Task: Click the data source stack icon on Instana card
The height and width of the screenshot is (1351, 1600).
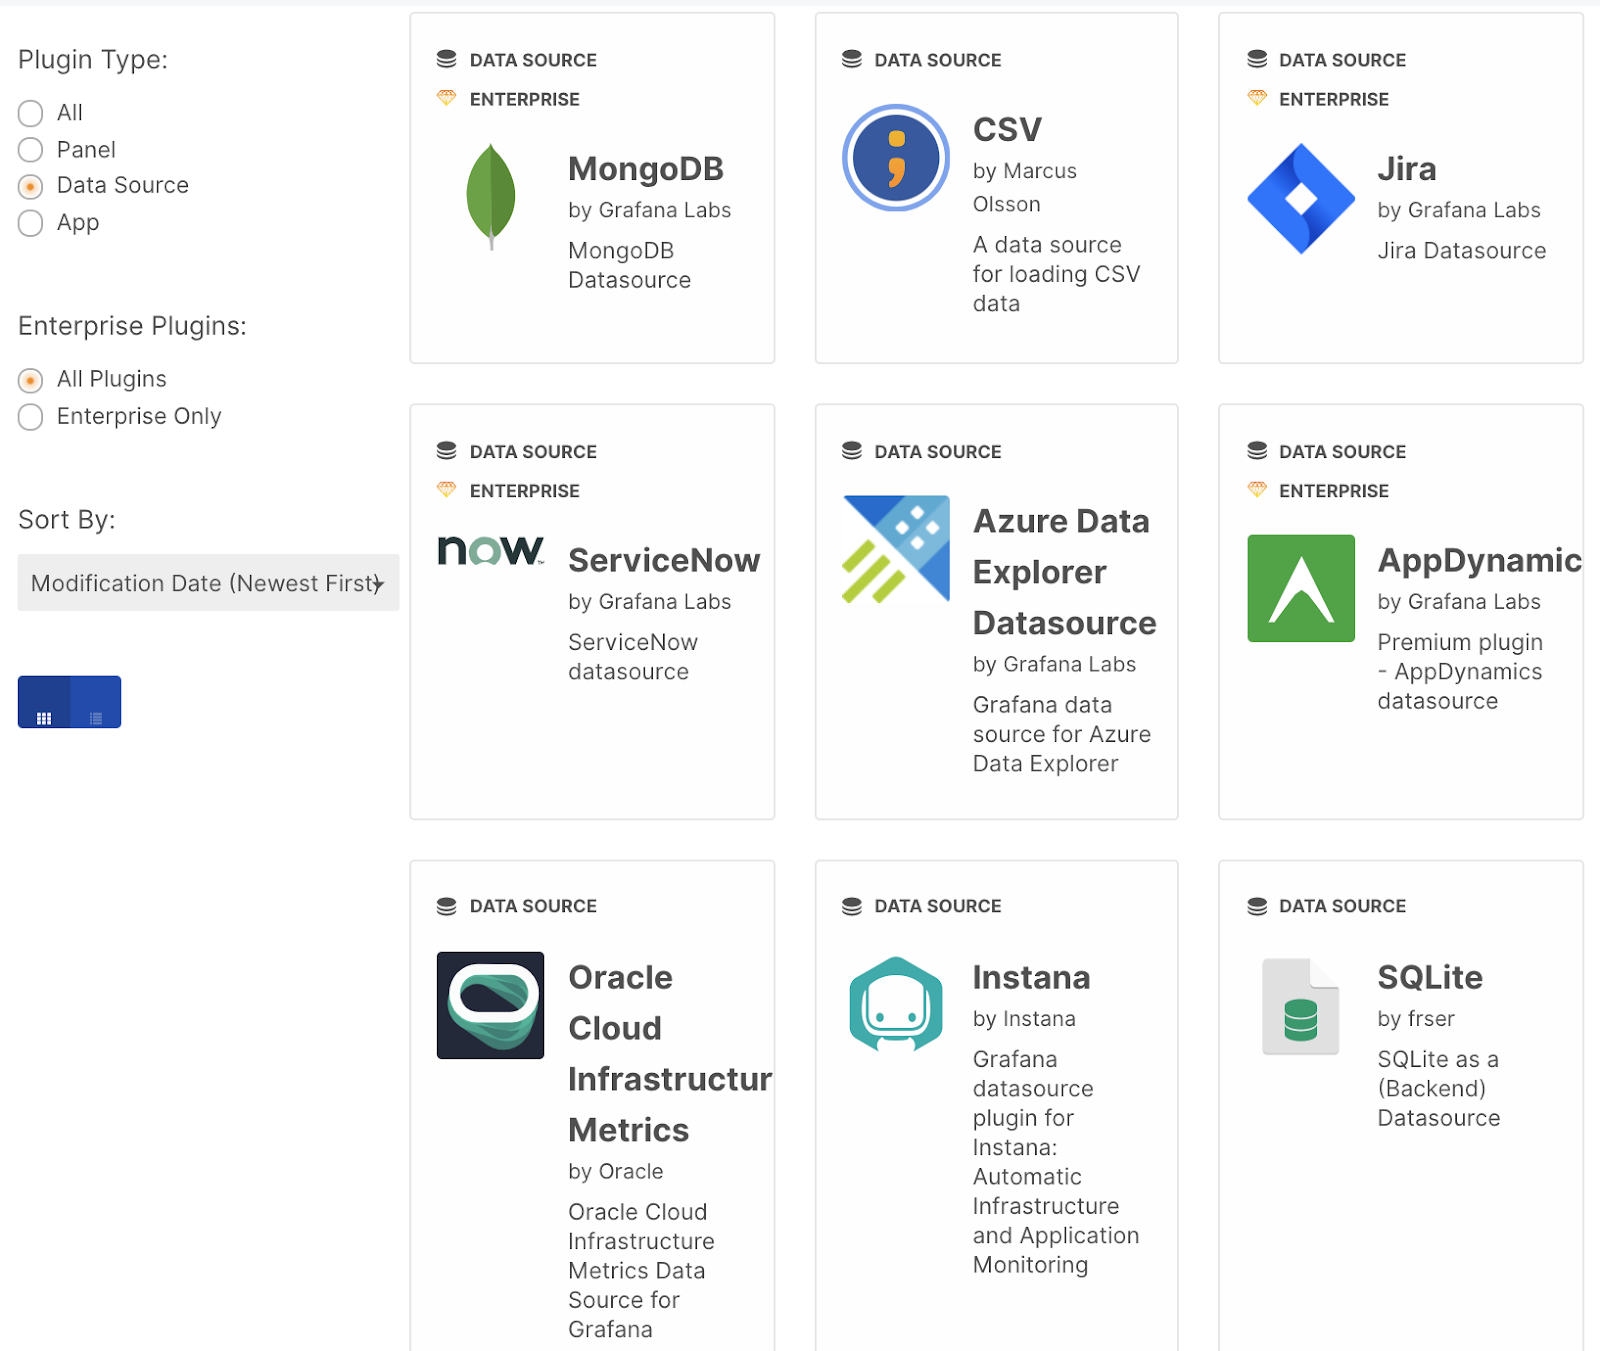Action: pyautogui.click(x=852, y=906)
